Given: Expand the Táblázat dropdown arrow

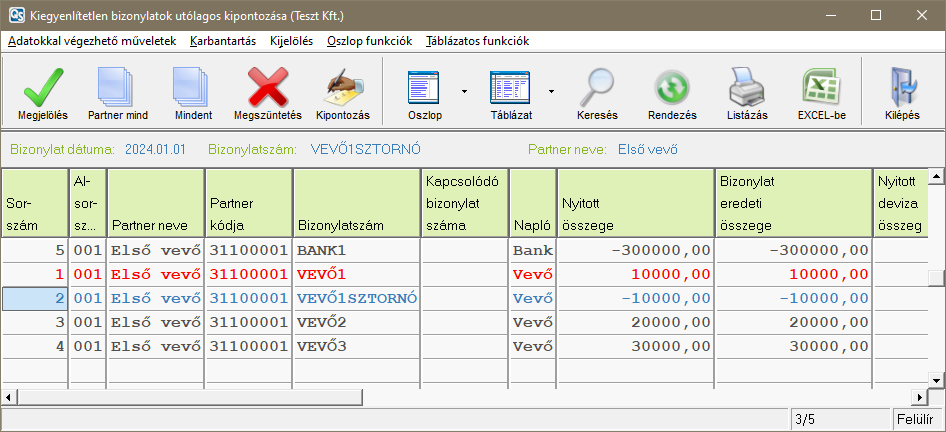Looking at the screenshot, I should 551,90.
